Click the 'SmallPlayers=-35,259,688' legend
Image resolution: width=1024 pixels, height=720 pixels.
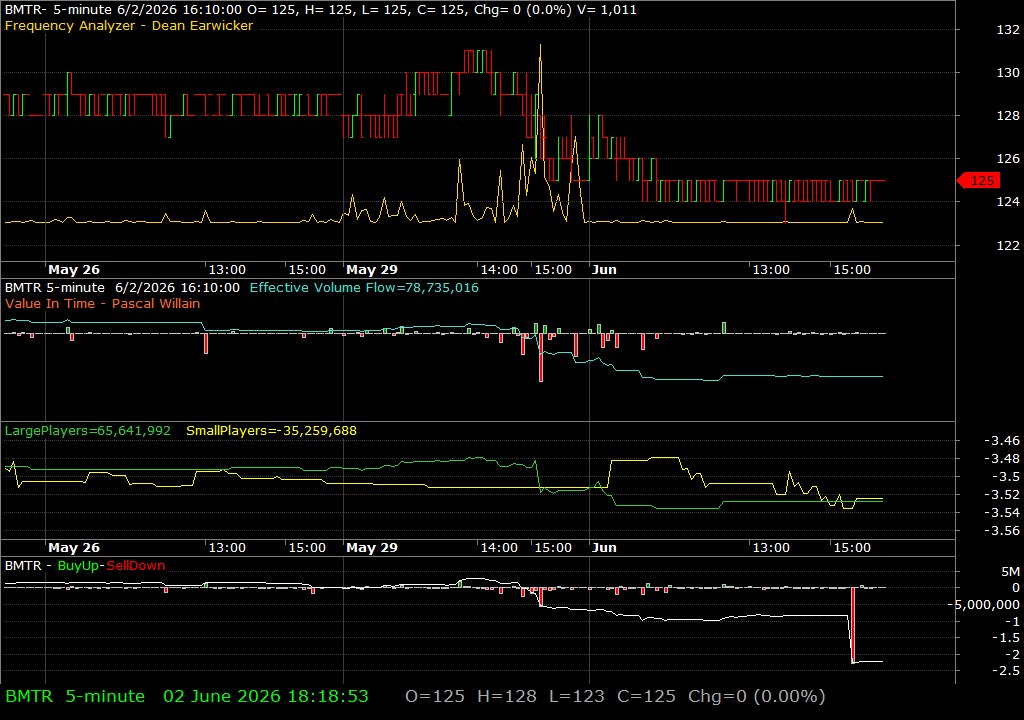[271, 431]
